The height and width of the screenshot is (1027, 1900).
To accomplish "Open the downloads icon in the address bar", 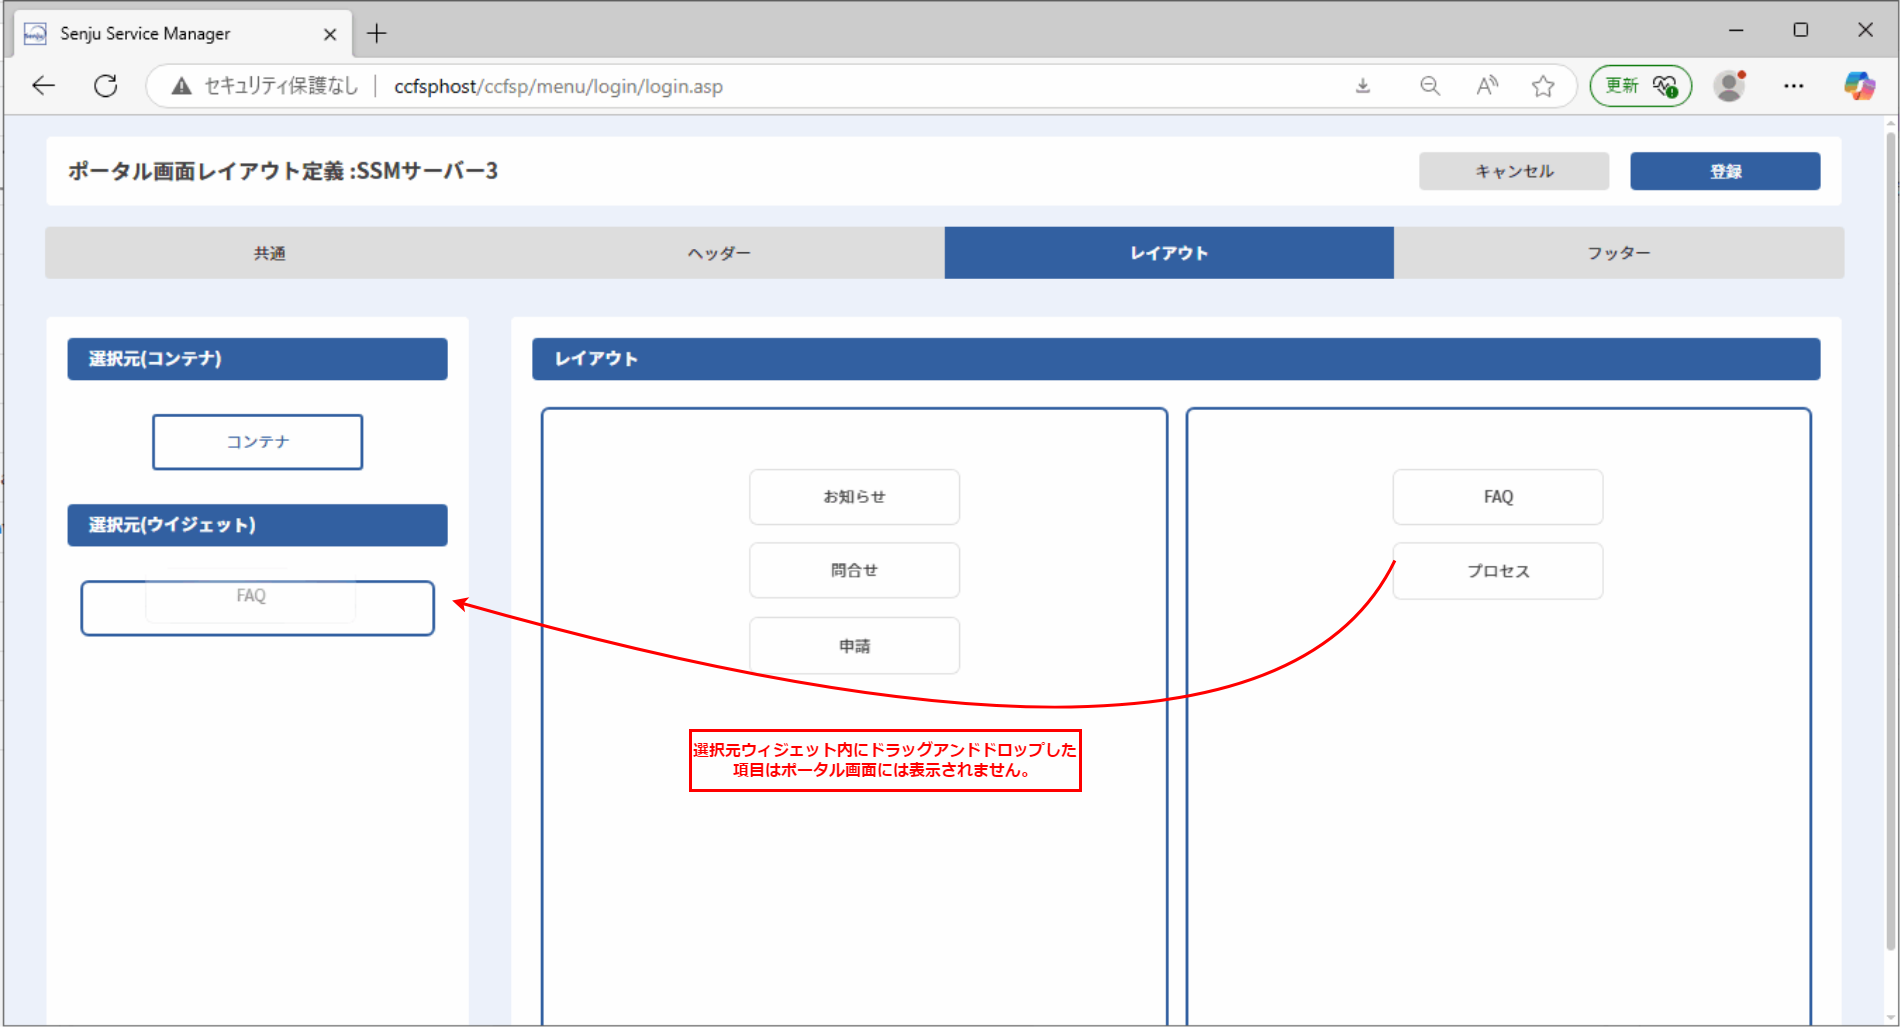I will tap(1363, 86).
